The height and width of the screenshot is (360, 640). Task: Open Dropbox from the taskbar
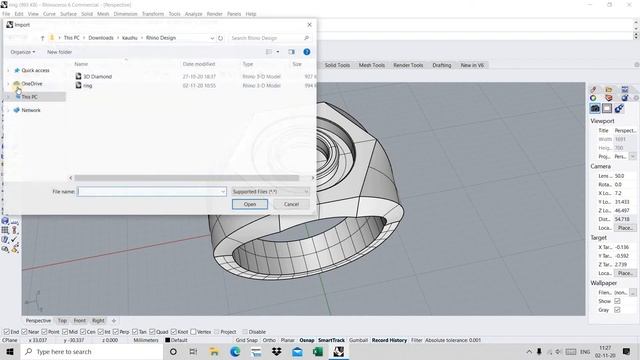[277, 352]
